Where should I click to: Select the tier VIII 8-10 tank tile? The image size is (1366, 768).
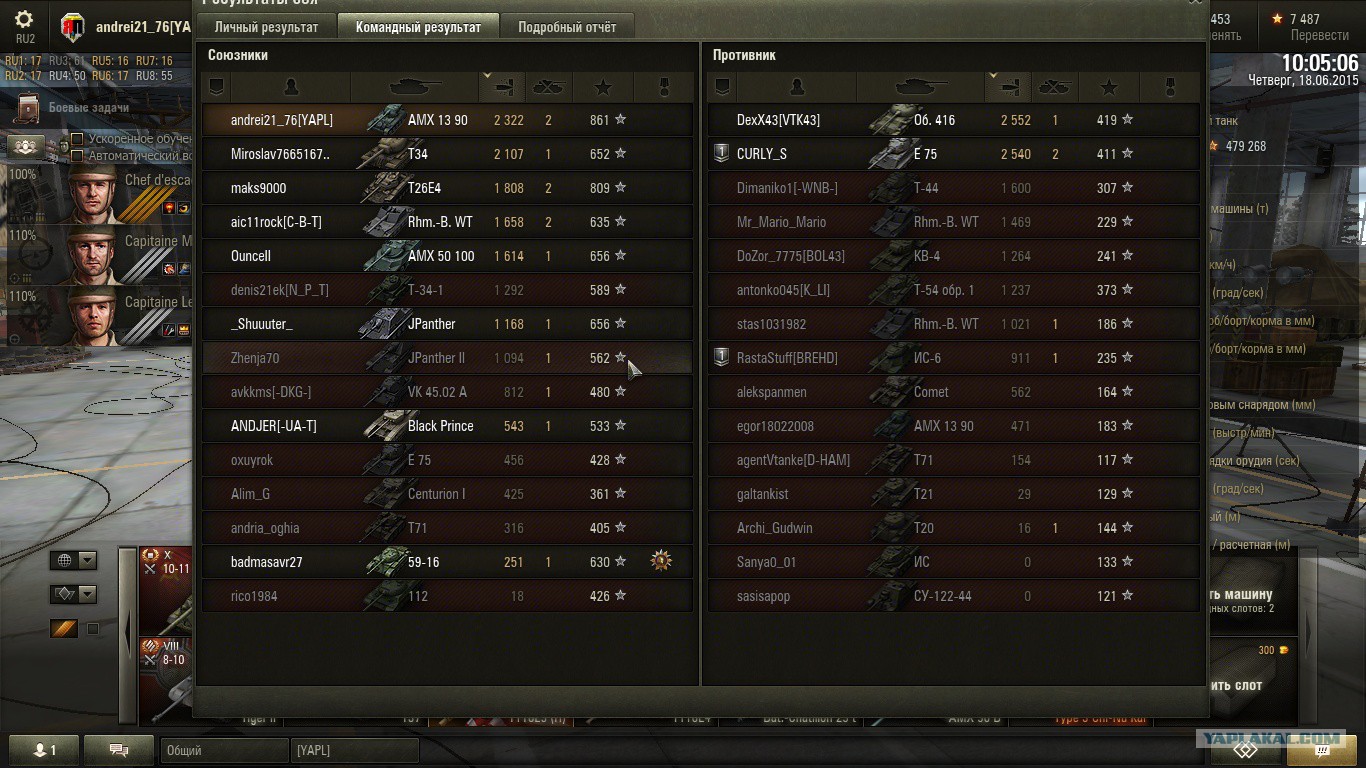(x=165, y=679)
